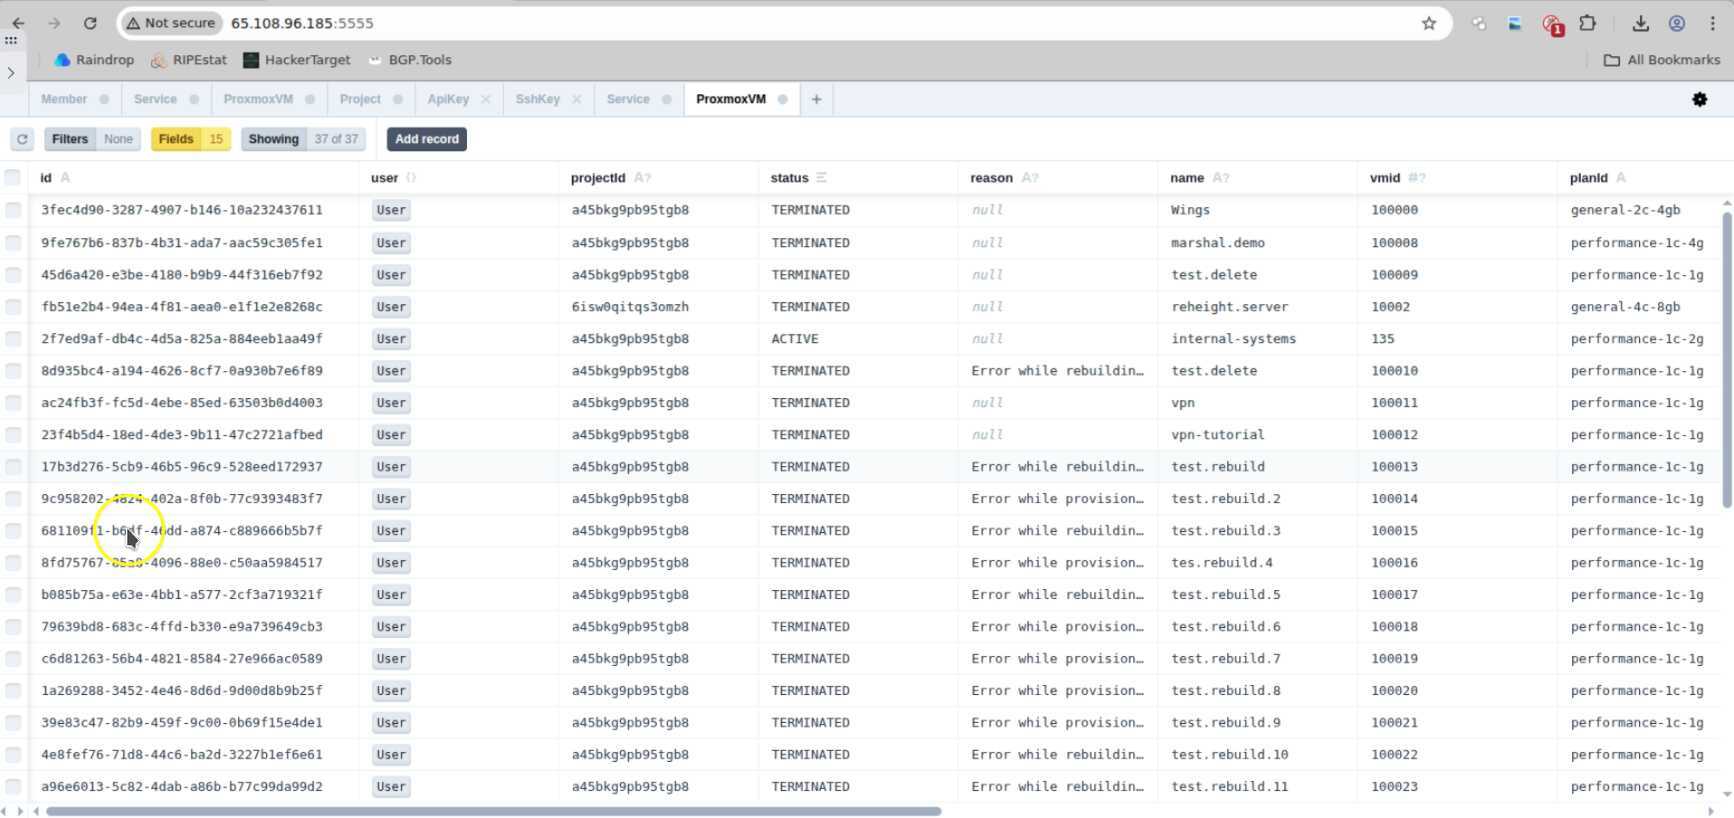Close the ApiKey tab with its X
The height and width of the screenshot is (818, 1734).
(486, 99)
